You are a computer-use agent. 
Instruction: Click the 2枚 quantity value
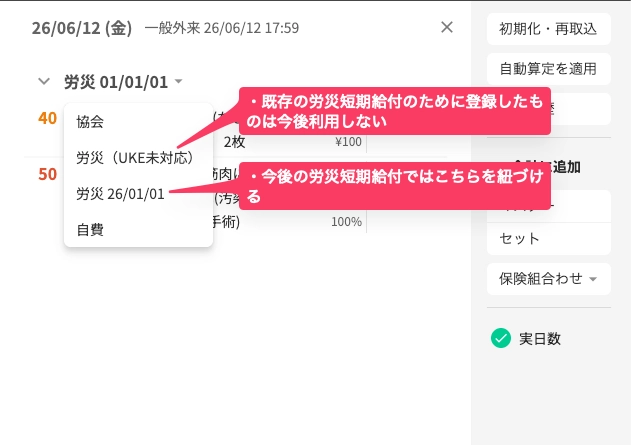(x=234, y=142)
